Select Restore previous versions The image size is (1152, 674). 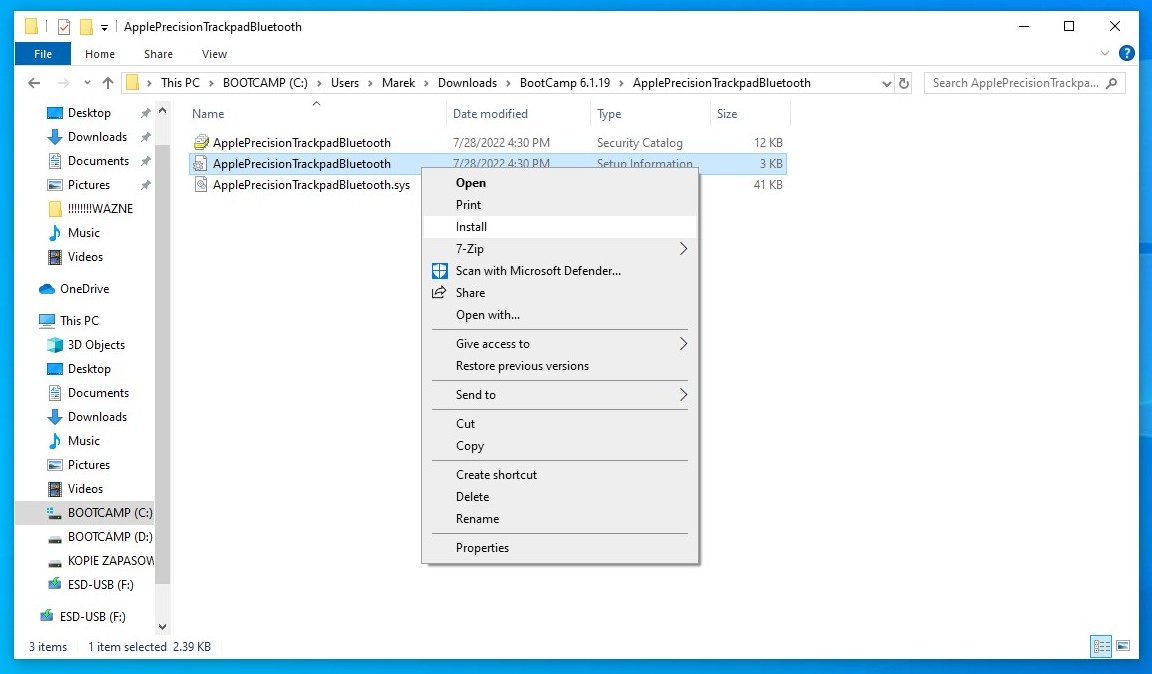(560, 366)
